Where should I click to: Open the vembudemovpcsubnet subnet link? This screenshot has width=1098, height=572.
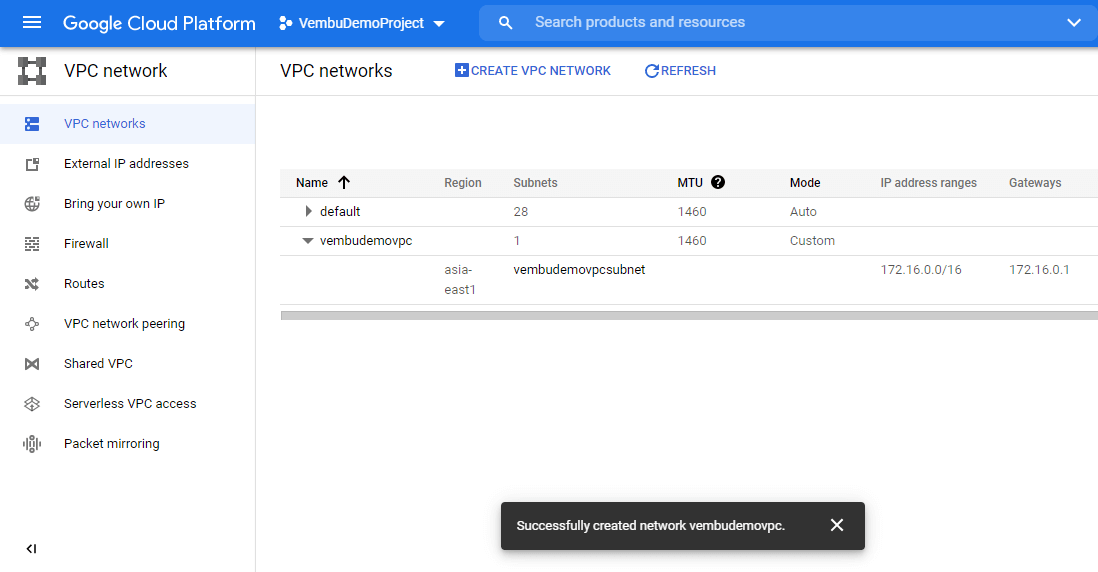[579, 270]
